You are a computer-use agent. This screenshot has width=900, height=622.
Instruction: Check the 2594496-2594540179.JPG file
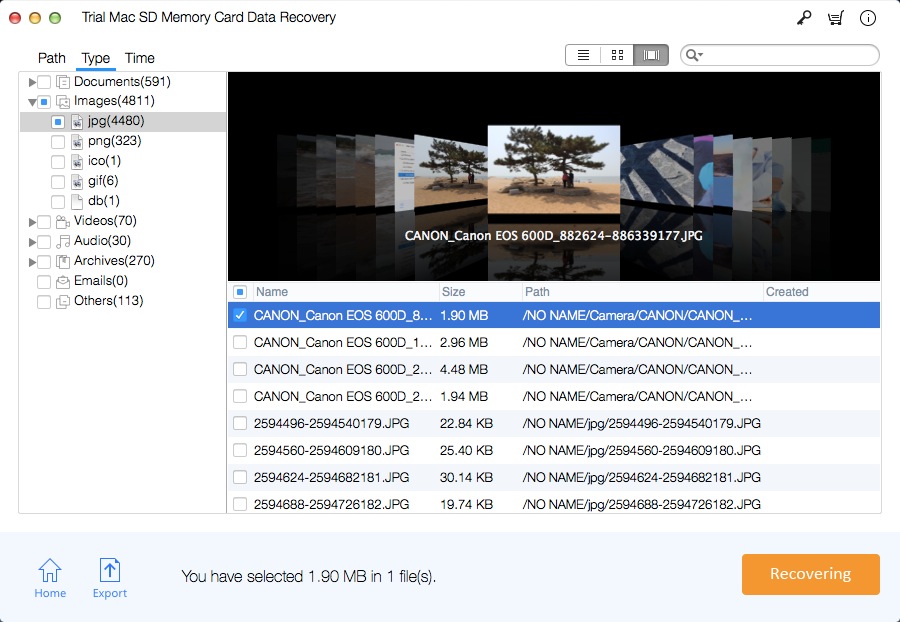click(x=239, y=423)
